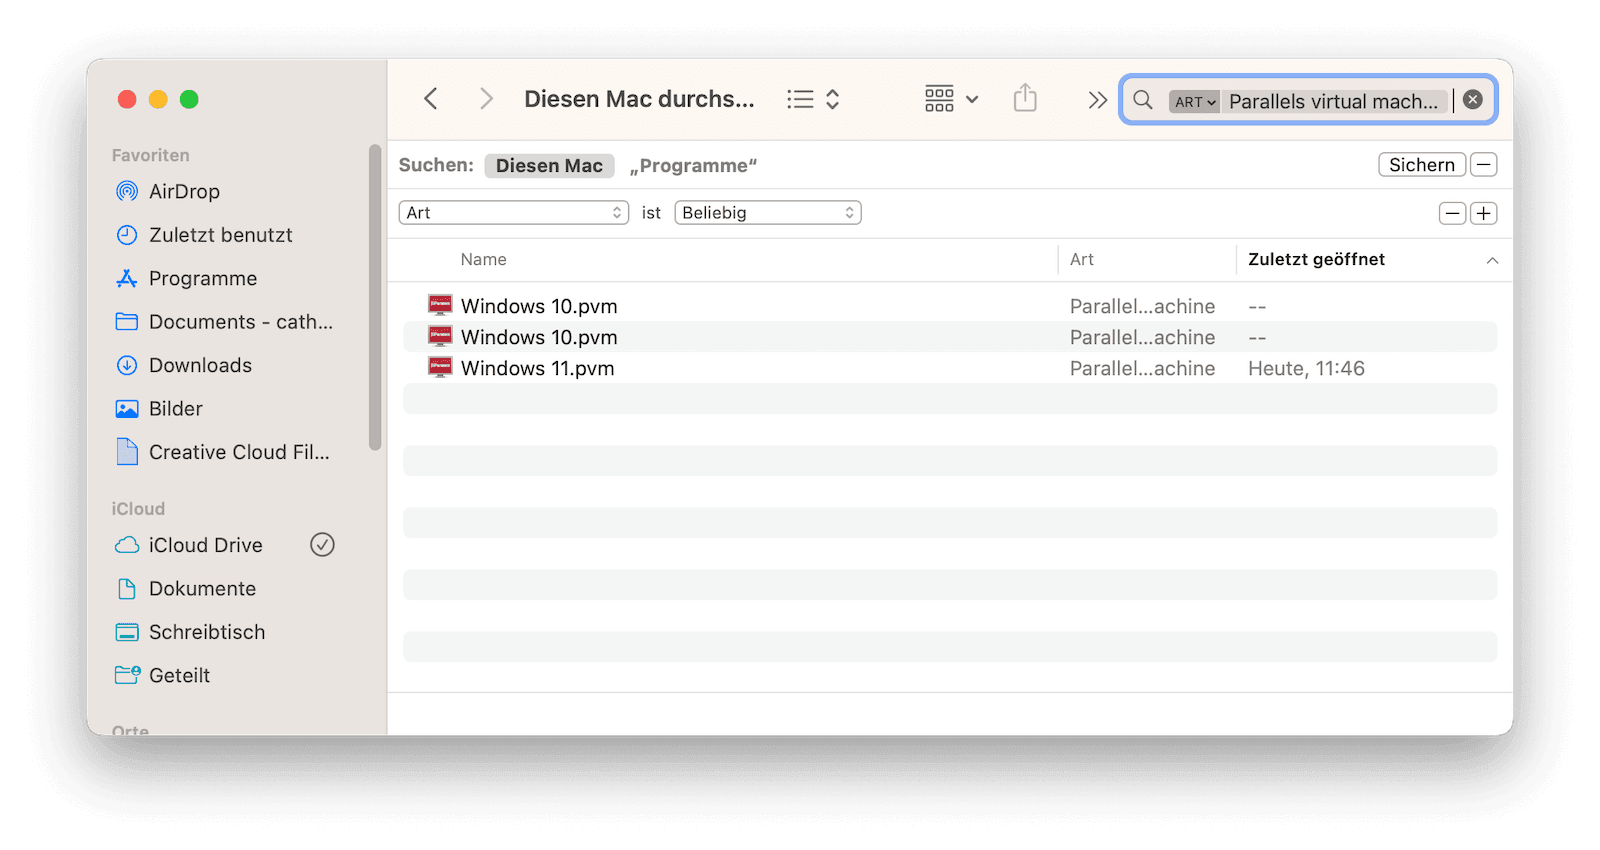This screenshot has height=850, width=1600.
Task: Open the ART search token dropdown
Action: 1195,101
